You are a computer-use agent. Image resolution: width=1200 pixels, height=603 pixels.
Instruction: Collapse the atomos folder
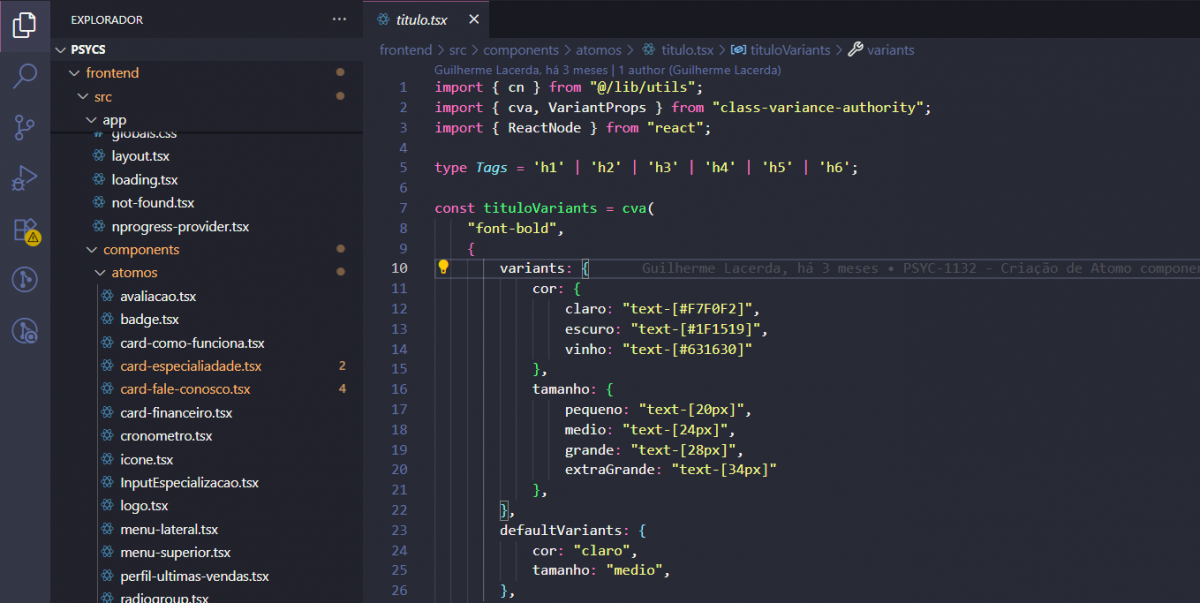[134, 273]
